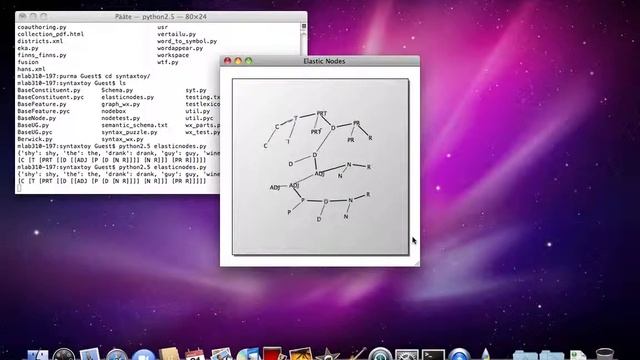The image size is (640, 360).
Task: Select the PR node linked to R
Action: coord(356,123)
